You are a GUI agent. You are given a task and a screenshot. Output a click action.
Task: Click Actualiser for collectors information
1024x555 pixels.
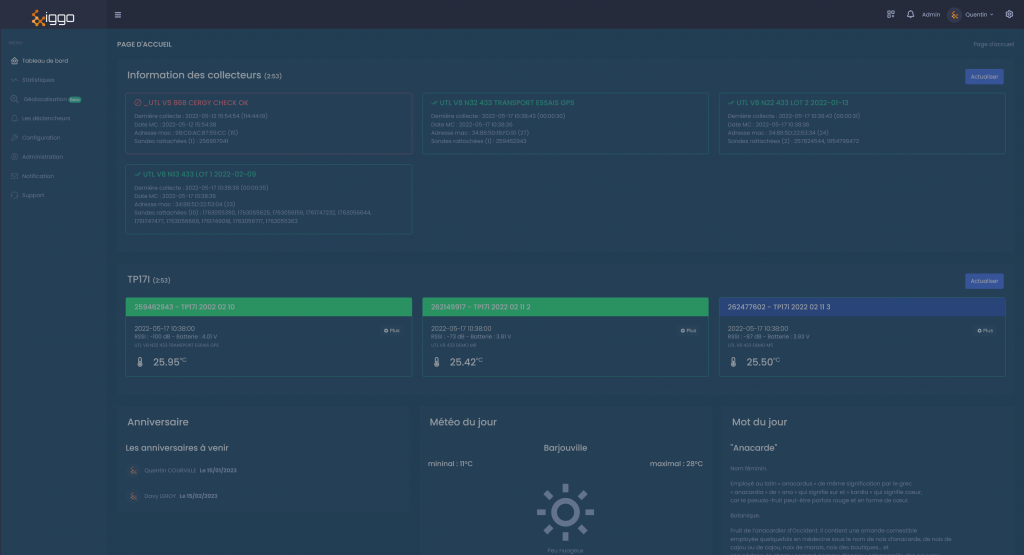[x=984, y=76]
